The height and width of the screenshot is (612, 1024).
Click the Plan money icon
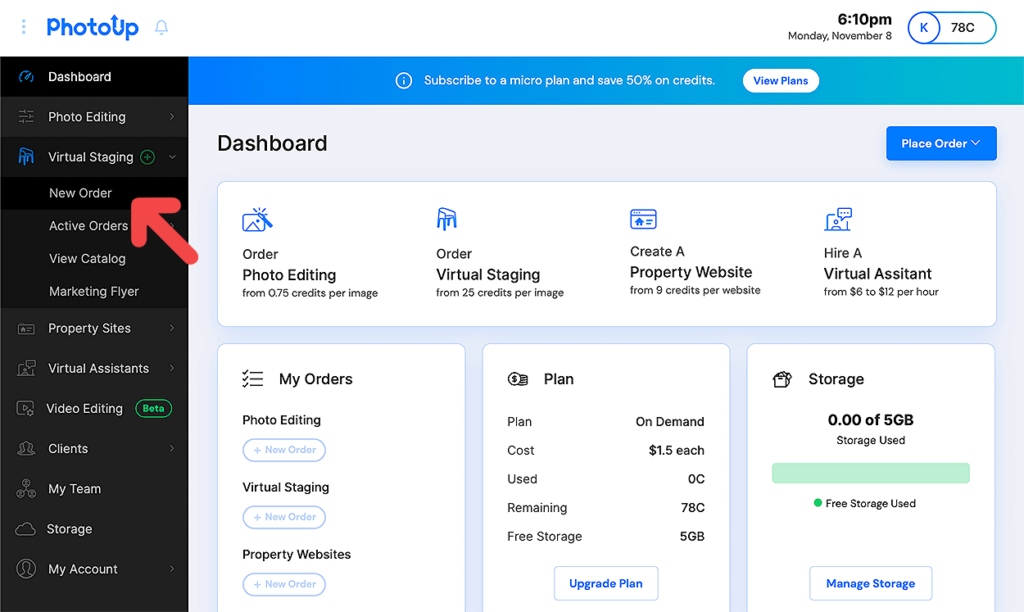(x=518, y=379)
